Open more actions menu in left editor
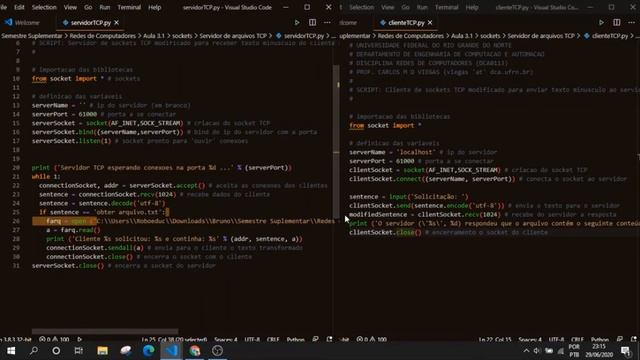The height and width of the screenshot is (360, 640). click(327, 22)
